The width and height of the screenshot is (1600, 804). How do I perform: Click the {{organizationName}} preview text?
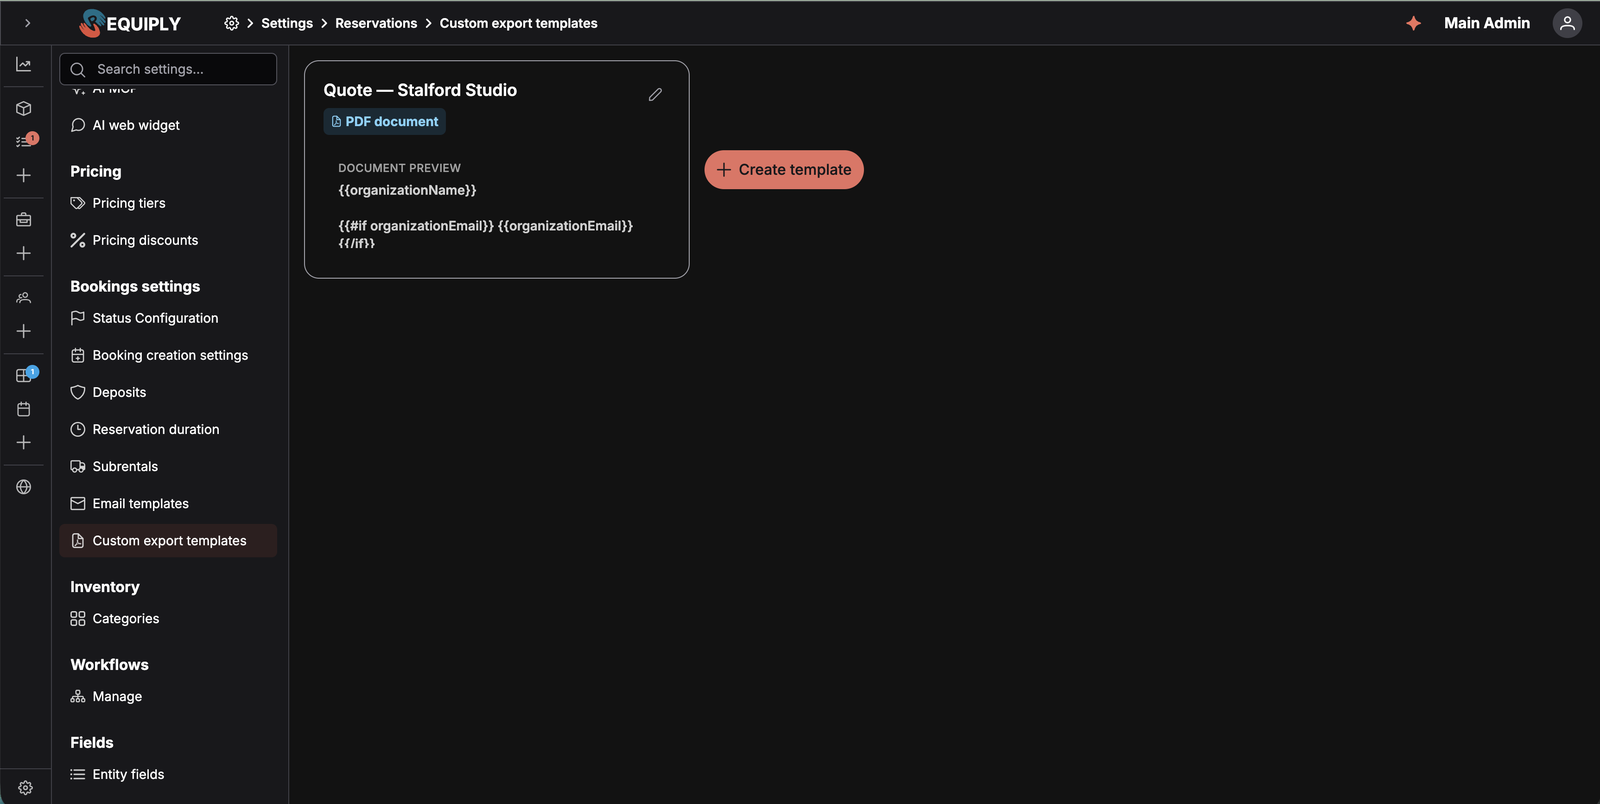coord(407,190)
